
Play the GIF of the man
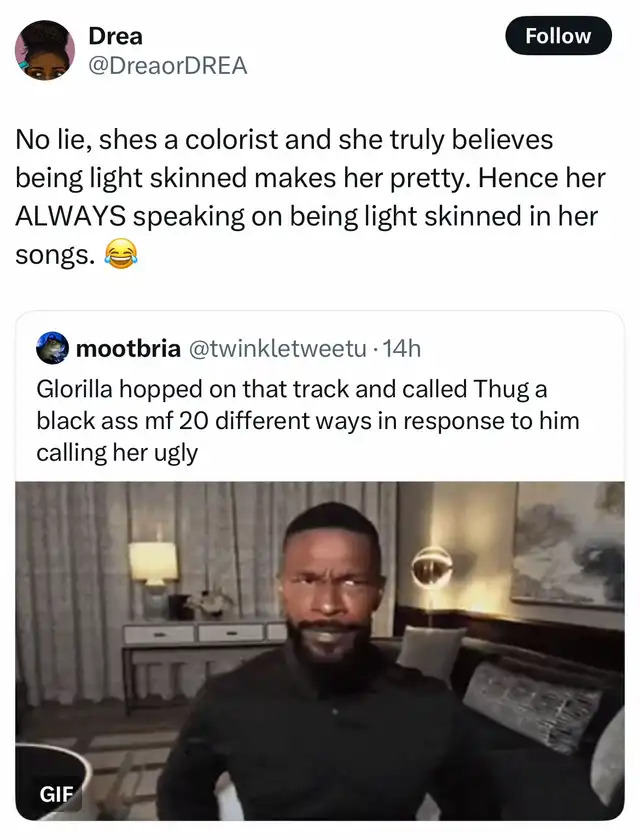click(x=320, y=651)
